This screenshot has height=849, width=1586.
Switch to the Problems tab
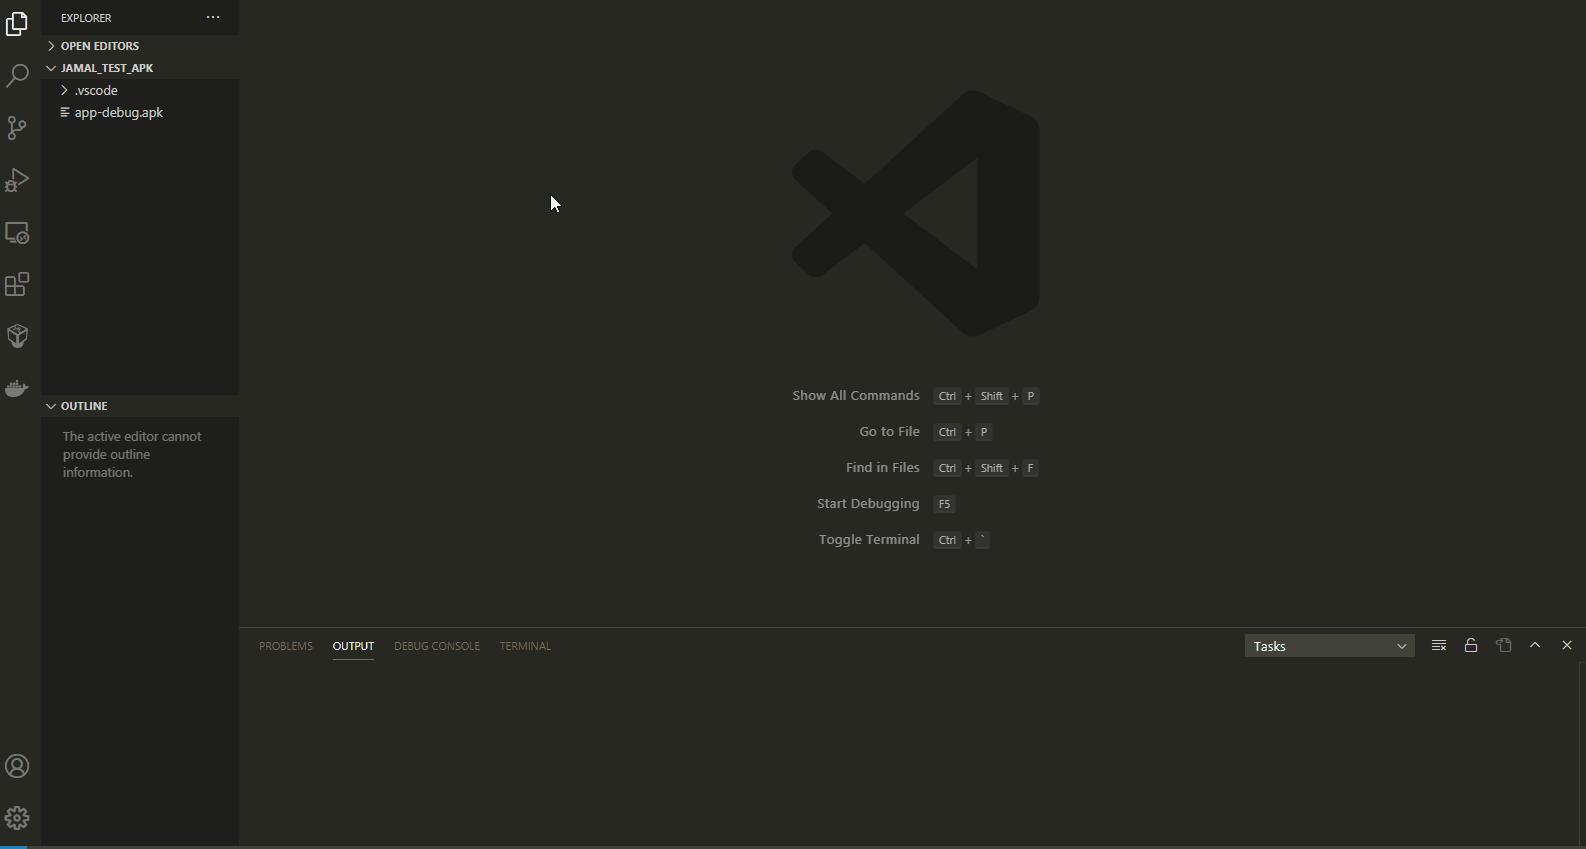click(286, 646)
